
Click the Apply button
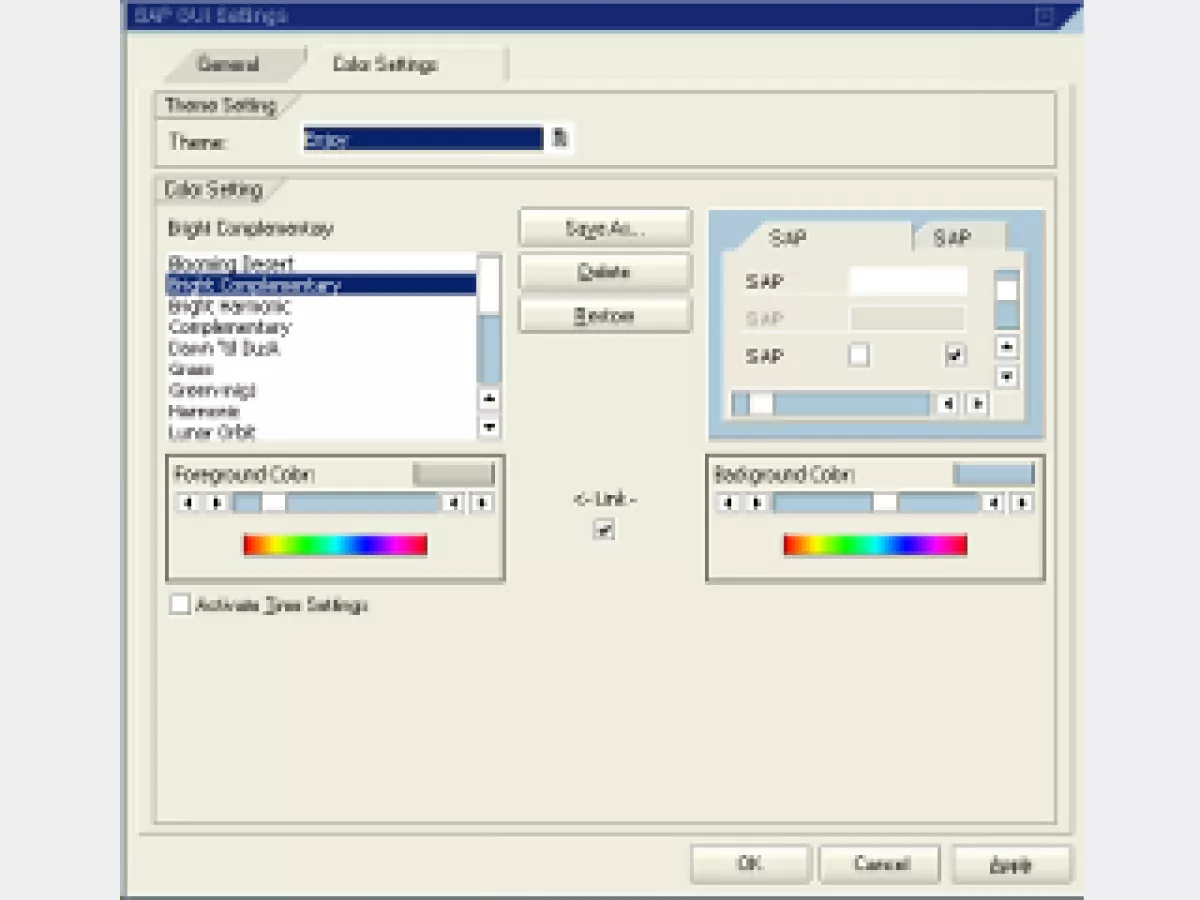(x=1011, y=864)
